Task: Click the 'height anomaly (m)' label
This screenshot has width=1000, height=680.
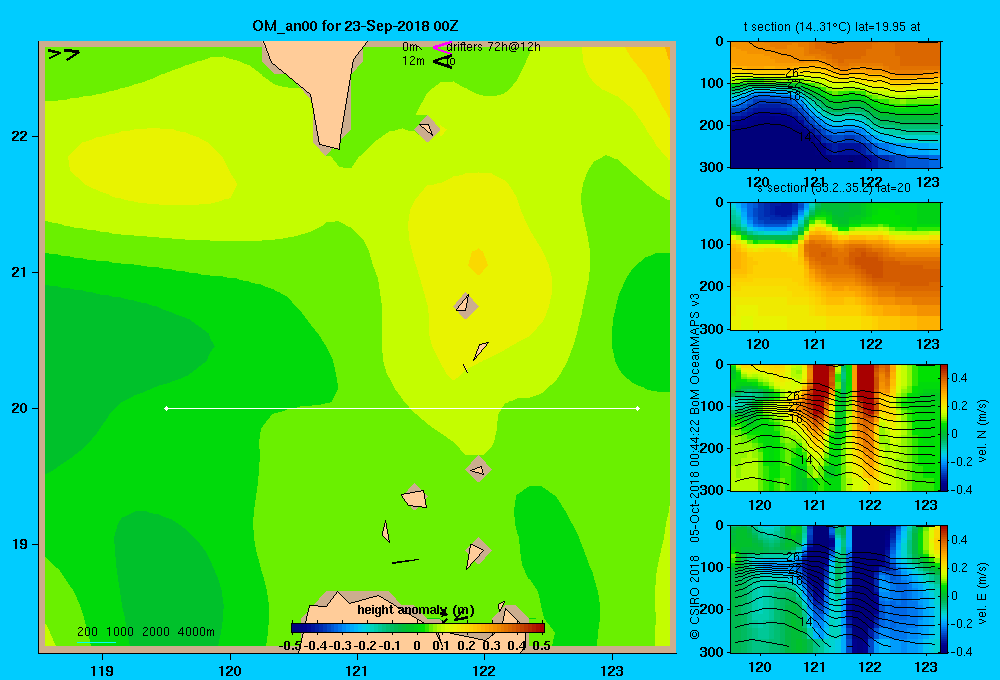Action: pos(415,610)
